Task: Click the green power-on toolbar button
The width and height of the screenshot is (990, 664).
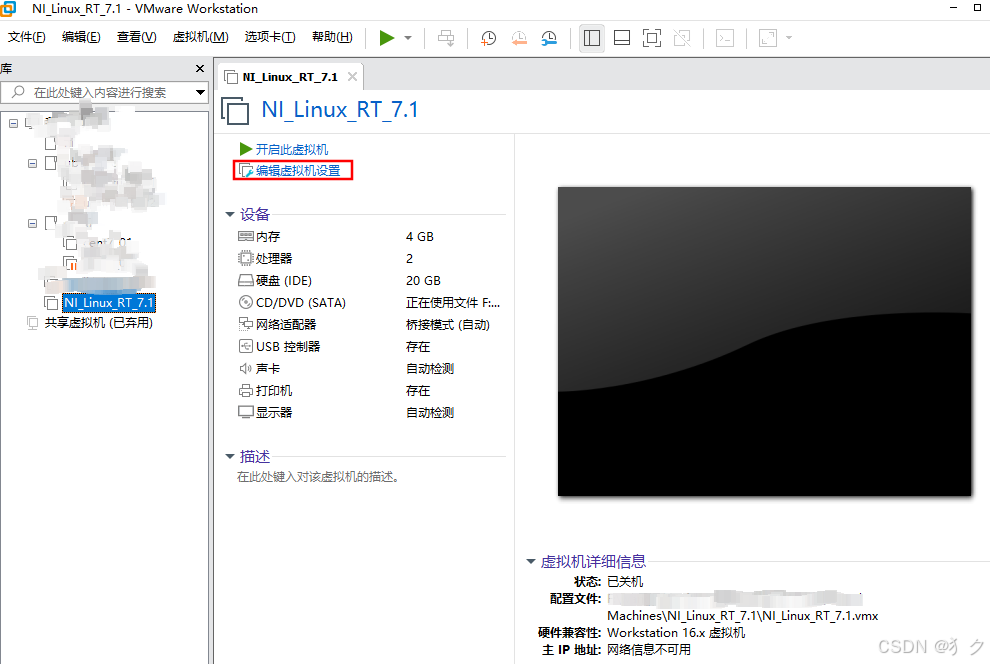Action: (387, 37)
